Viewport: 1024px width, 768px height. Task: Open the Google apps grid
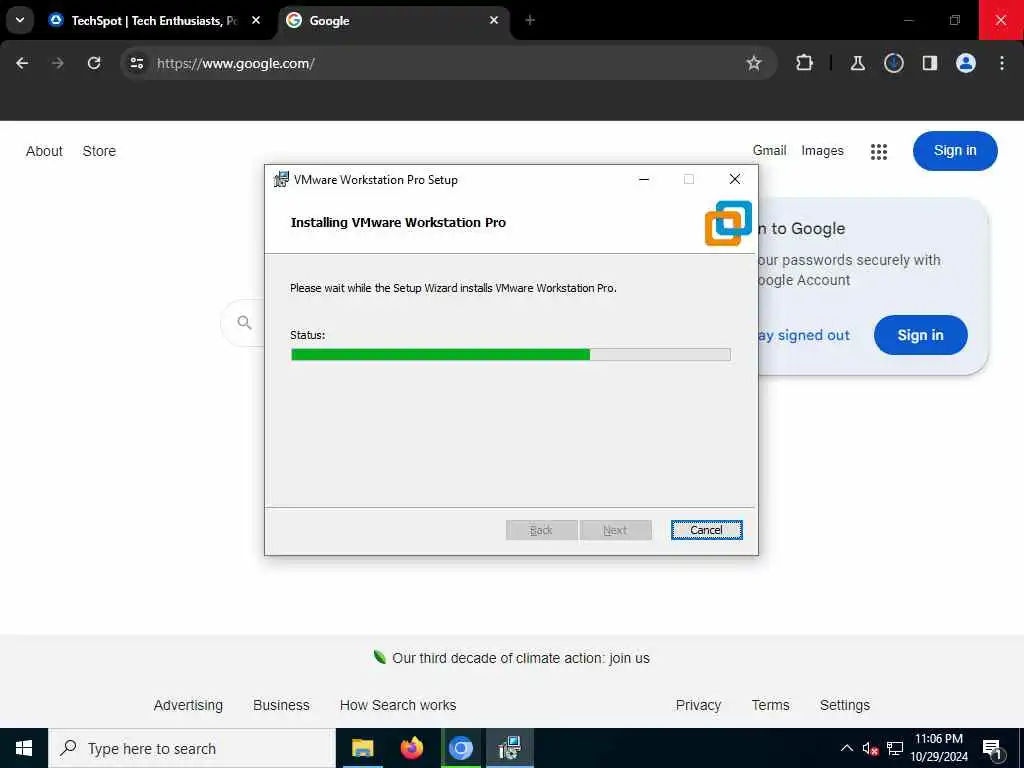(x=879, y=152)
